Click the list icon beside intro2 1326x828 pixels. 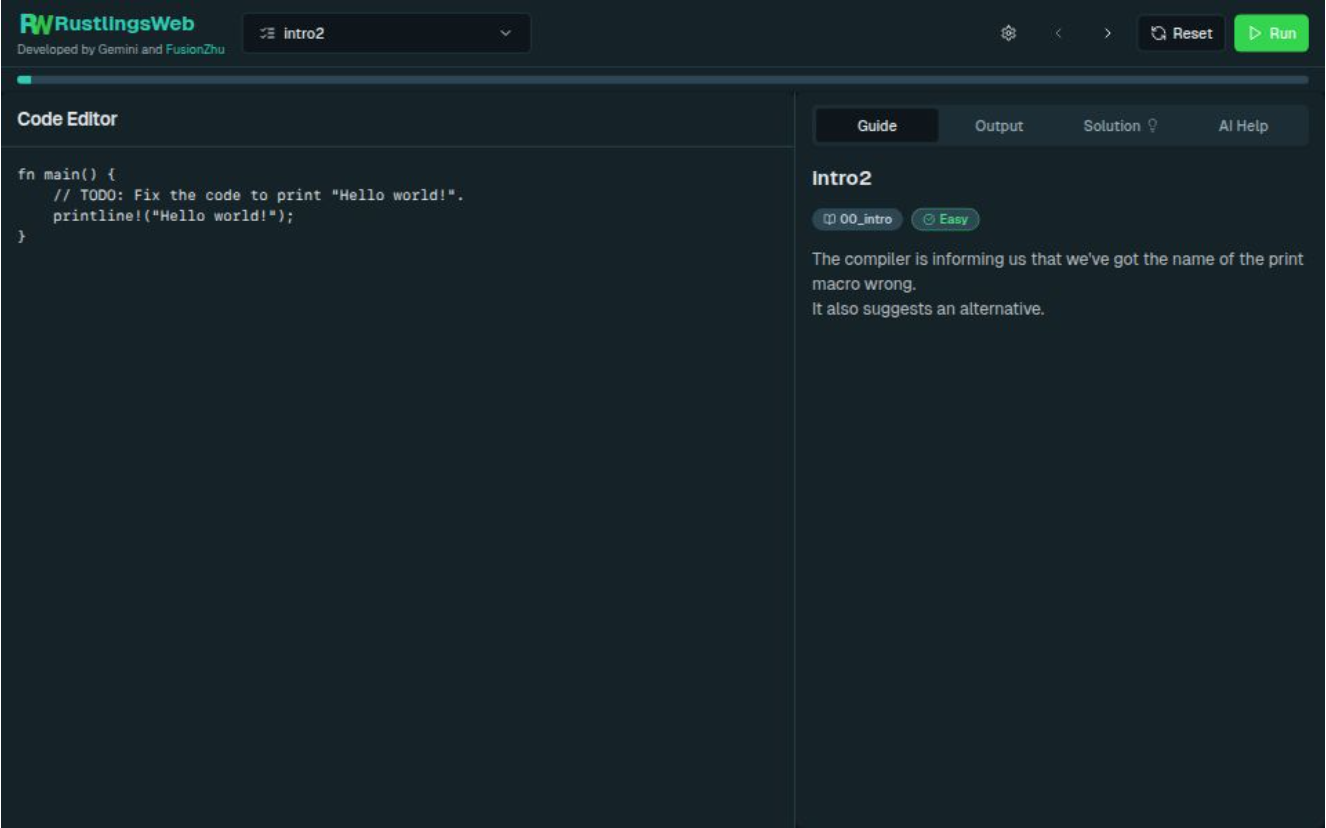pos(267,33)
